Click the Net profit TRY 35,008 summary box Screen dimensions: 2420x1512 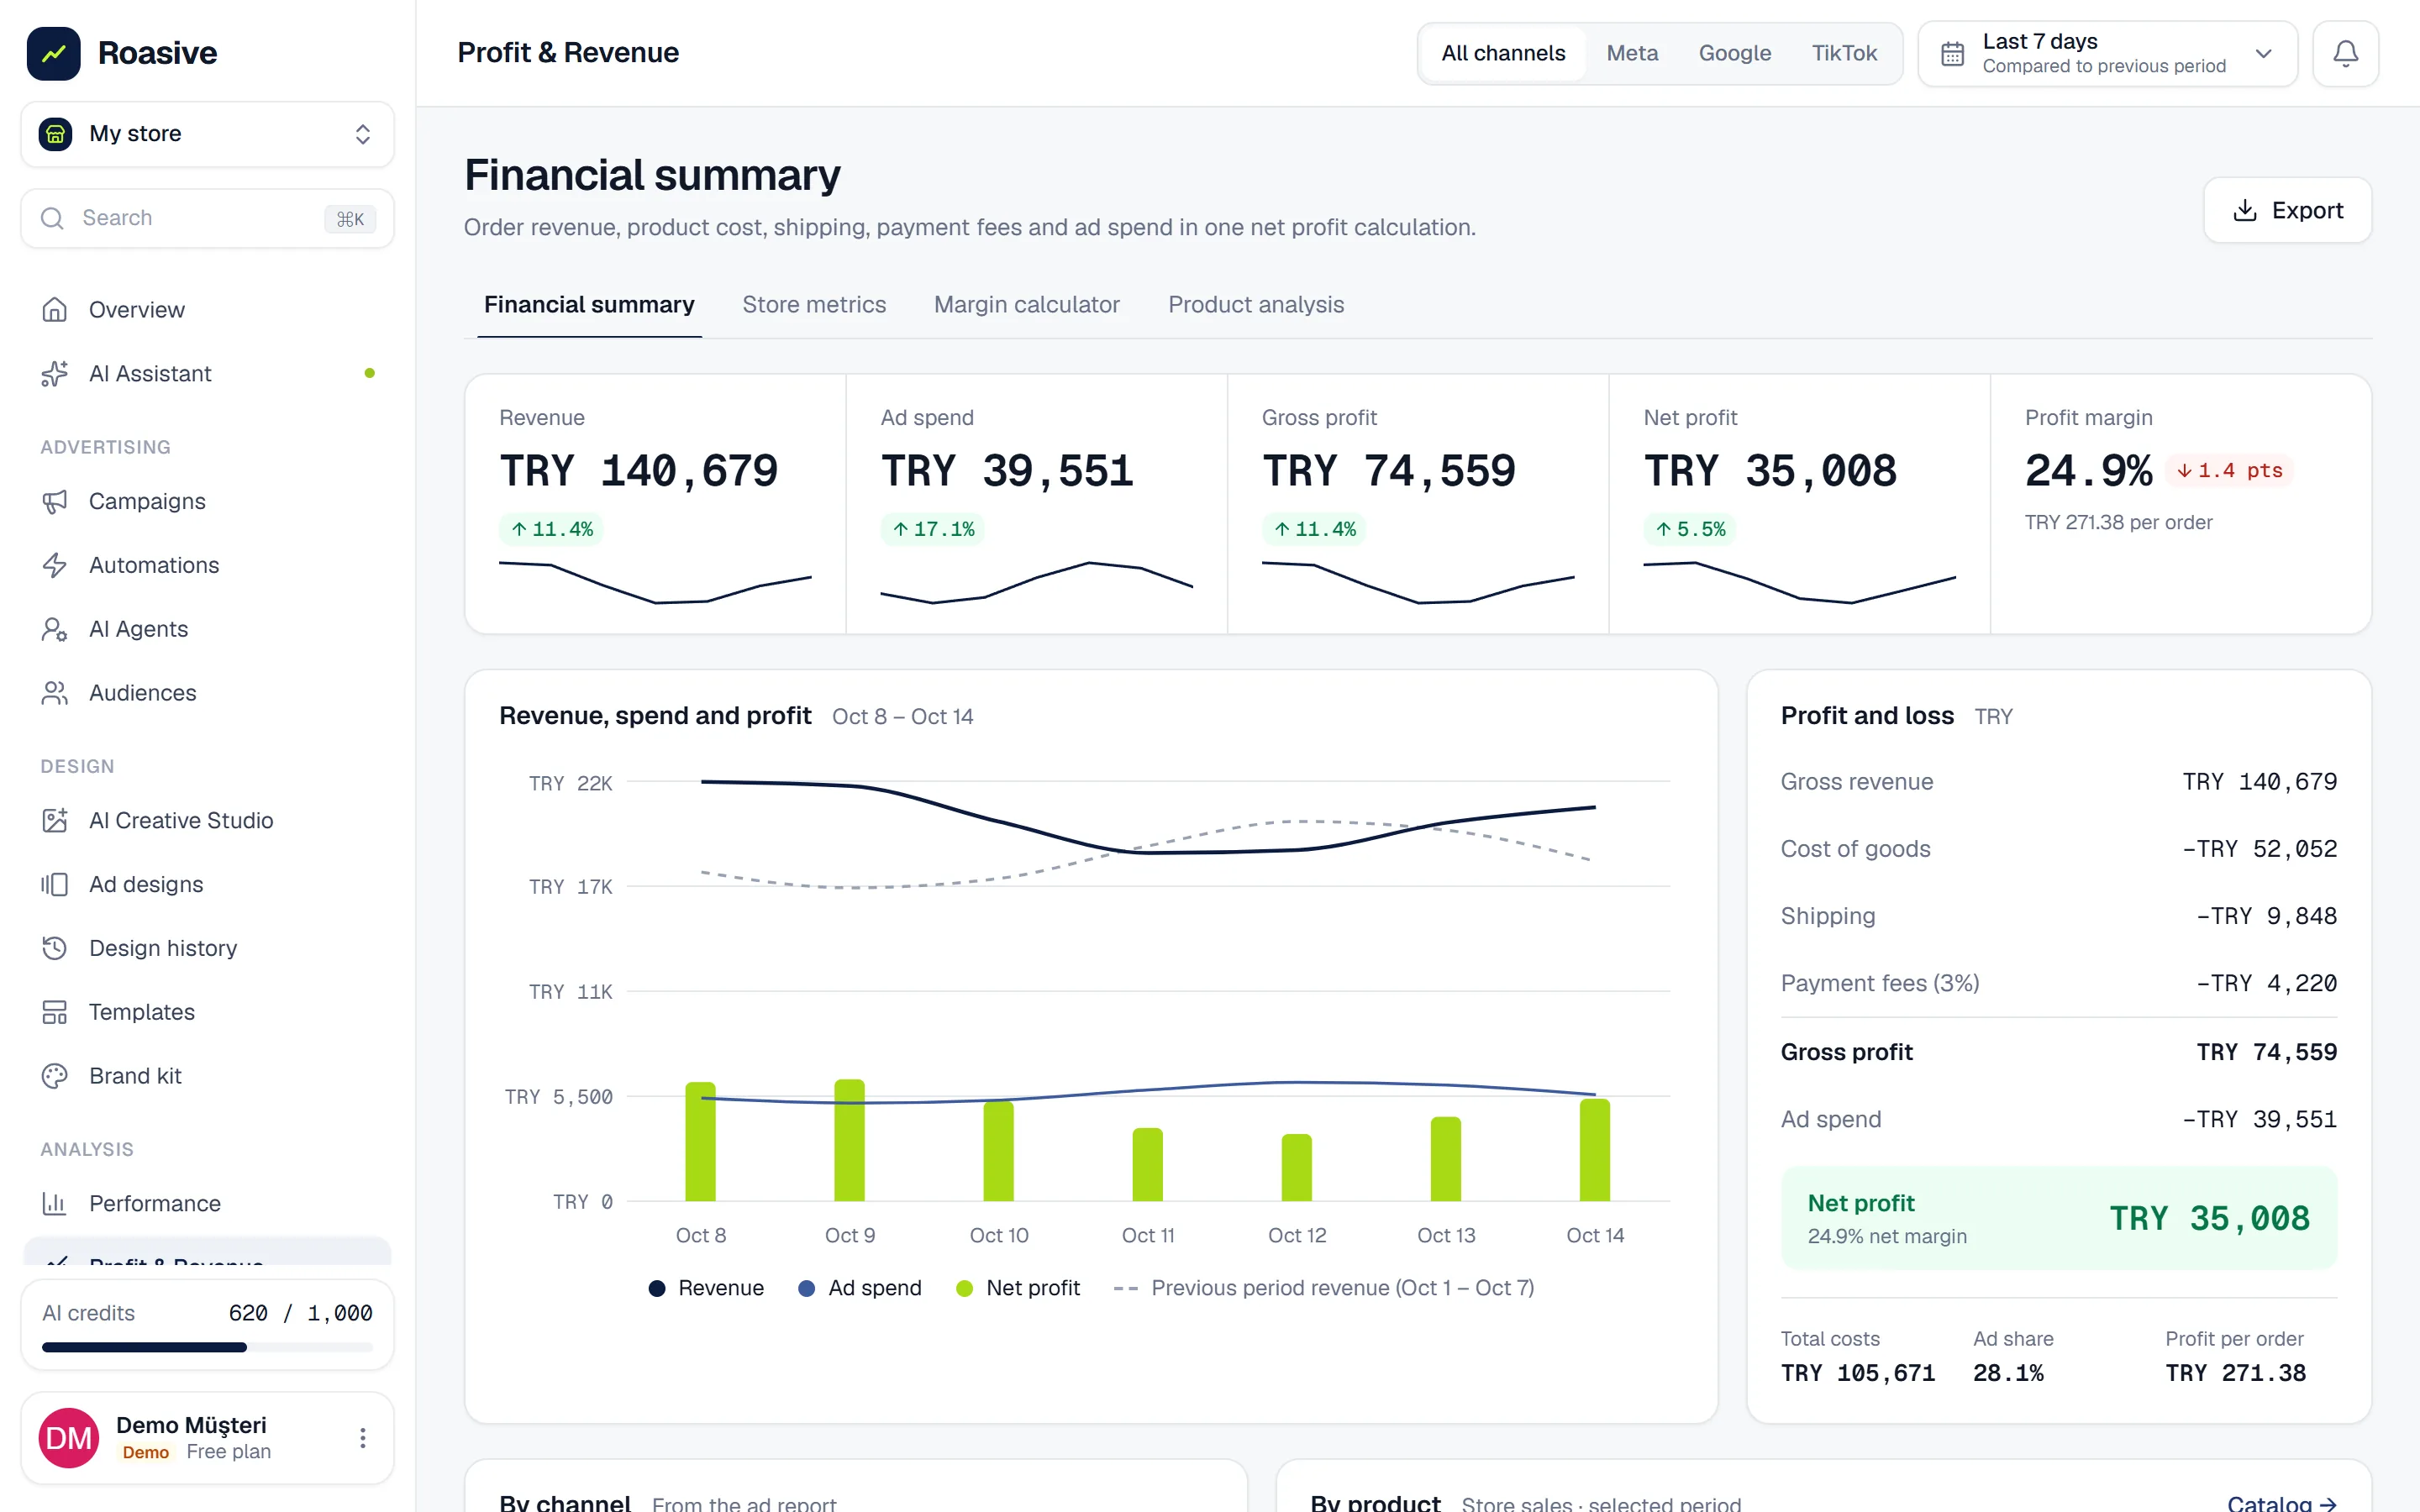coord(2058,1218)
